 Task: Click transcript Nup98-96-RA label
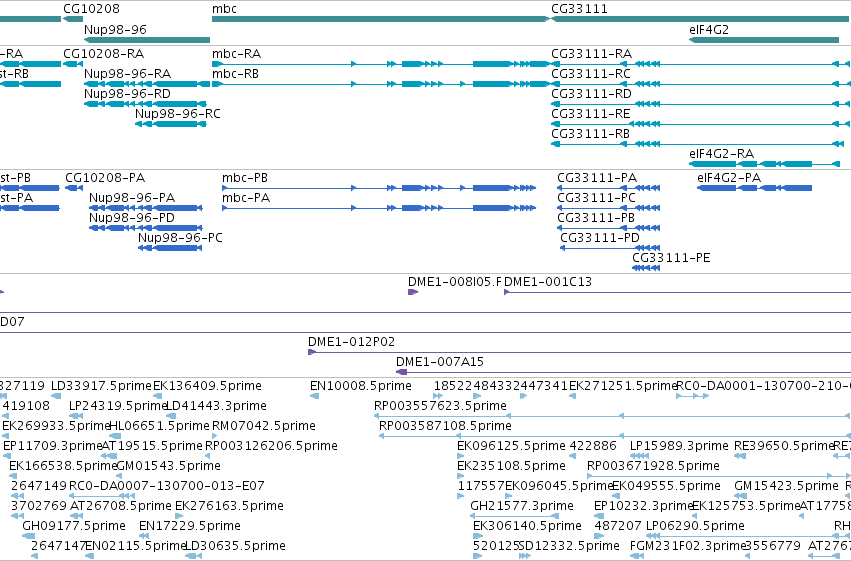coord(128,74)
